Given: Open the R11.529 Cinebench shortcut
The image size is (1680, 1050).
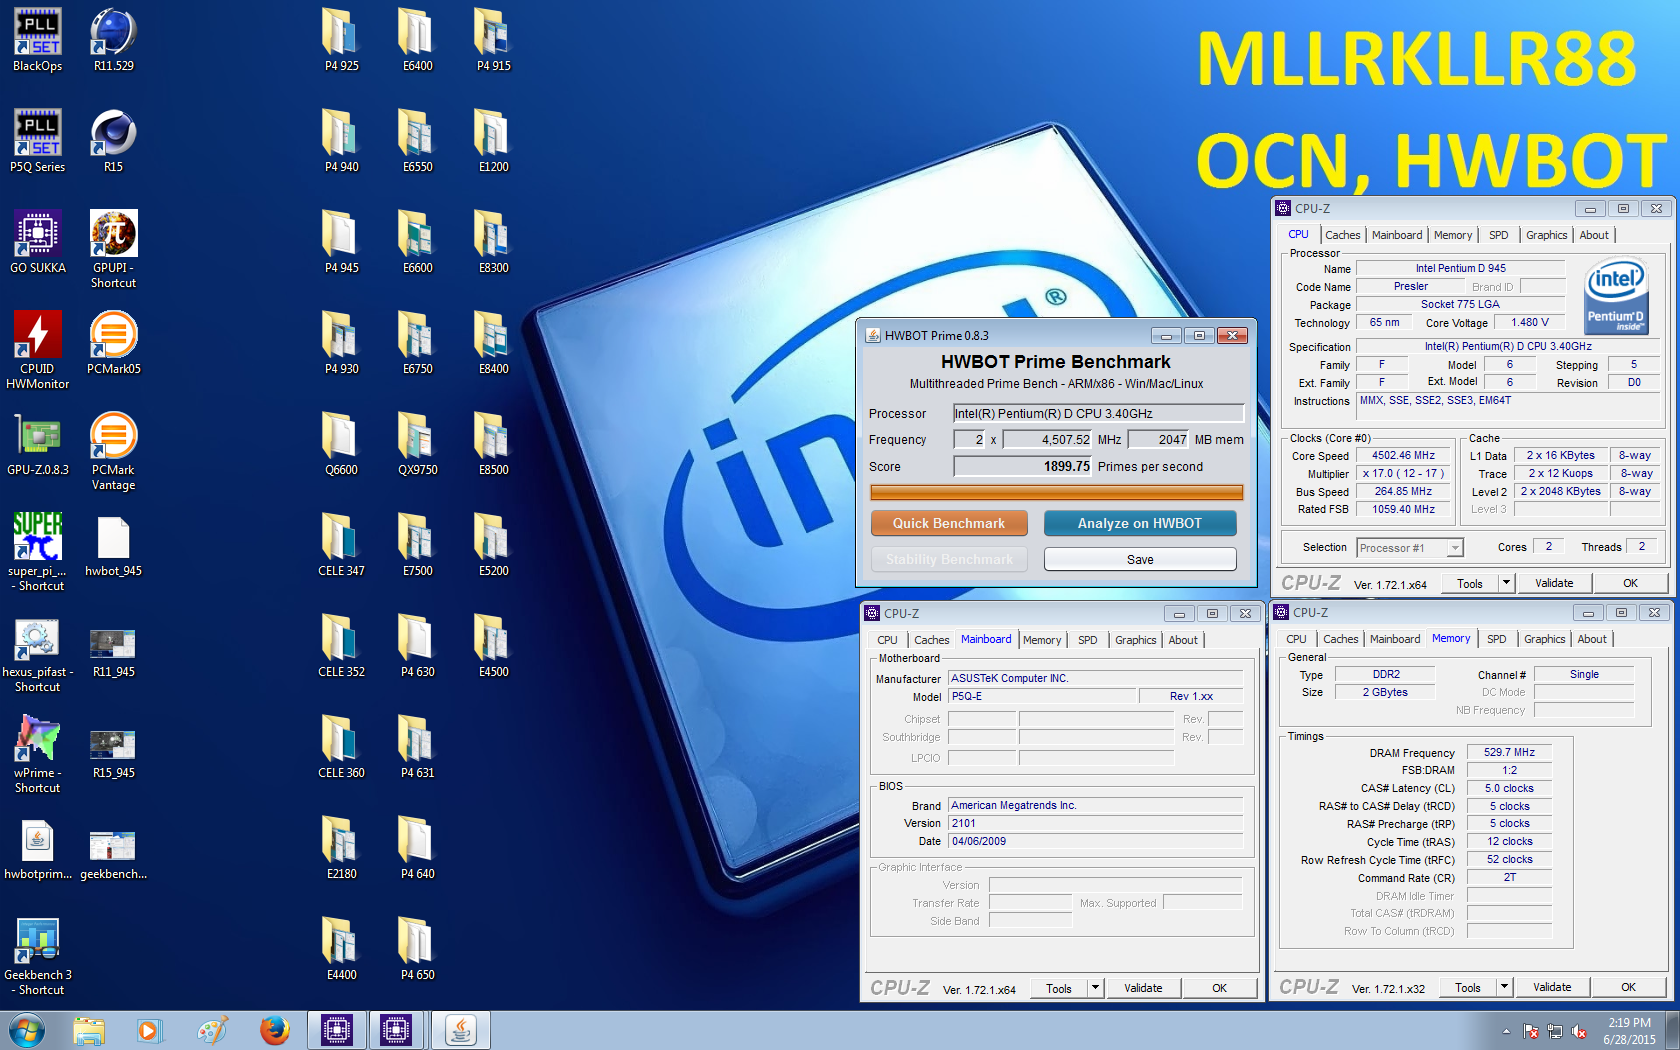Looking at the screenshot, I should pyautogui.click(x=113, y=40).
